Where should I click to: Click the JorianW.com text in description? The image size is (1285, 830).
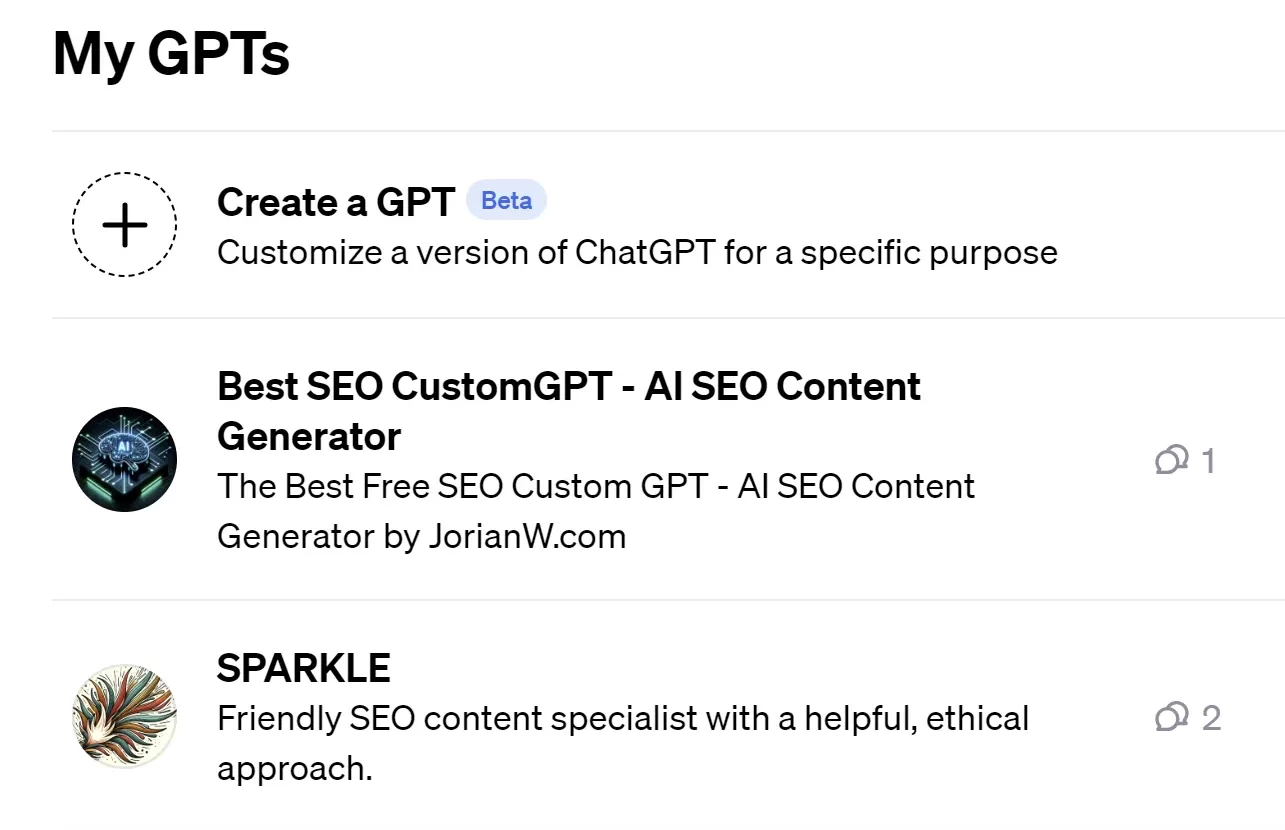(x=527, y=537)
